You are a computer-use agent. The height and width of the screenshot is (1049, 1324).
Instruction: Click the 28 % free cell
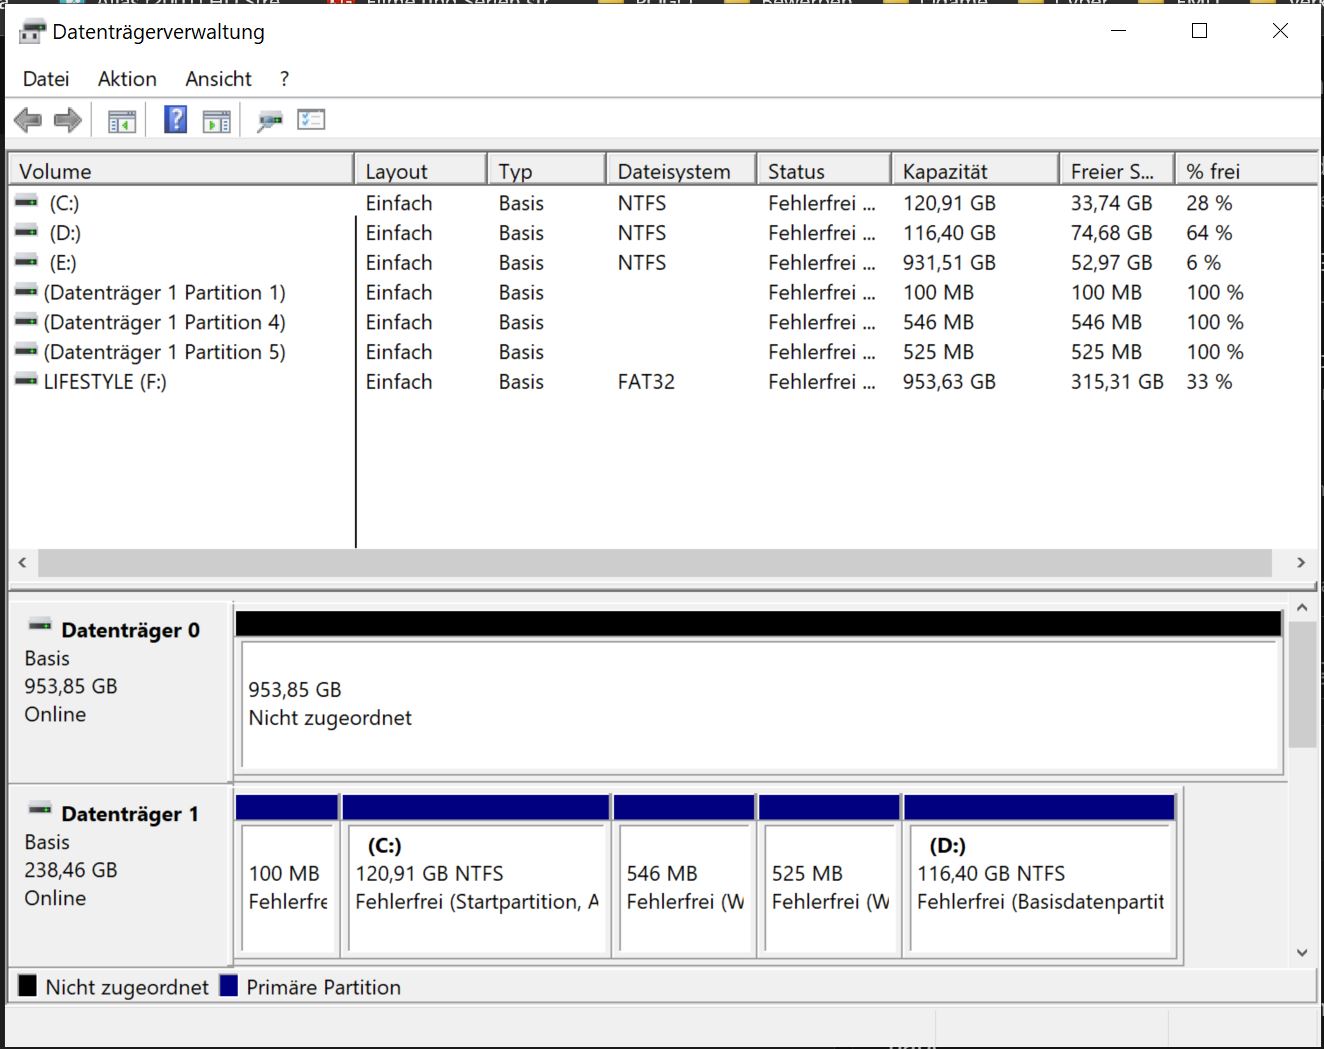tap(1209, 203)
